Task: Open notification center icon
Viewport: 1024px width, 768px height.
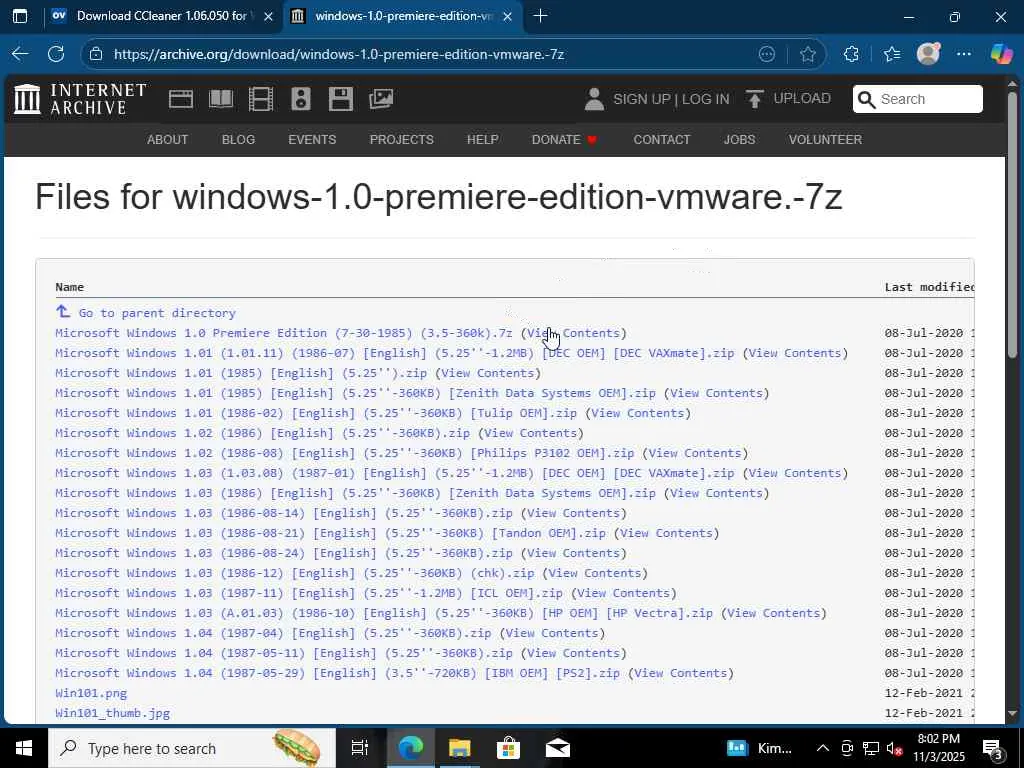Action: pos(993,748)
